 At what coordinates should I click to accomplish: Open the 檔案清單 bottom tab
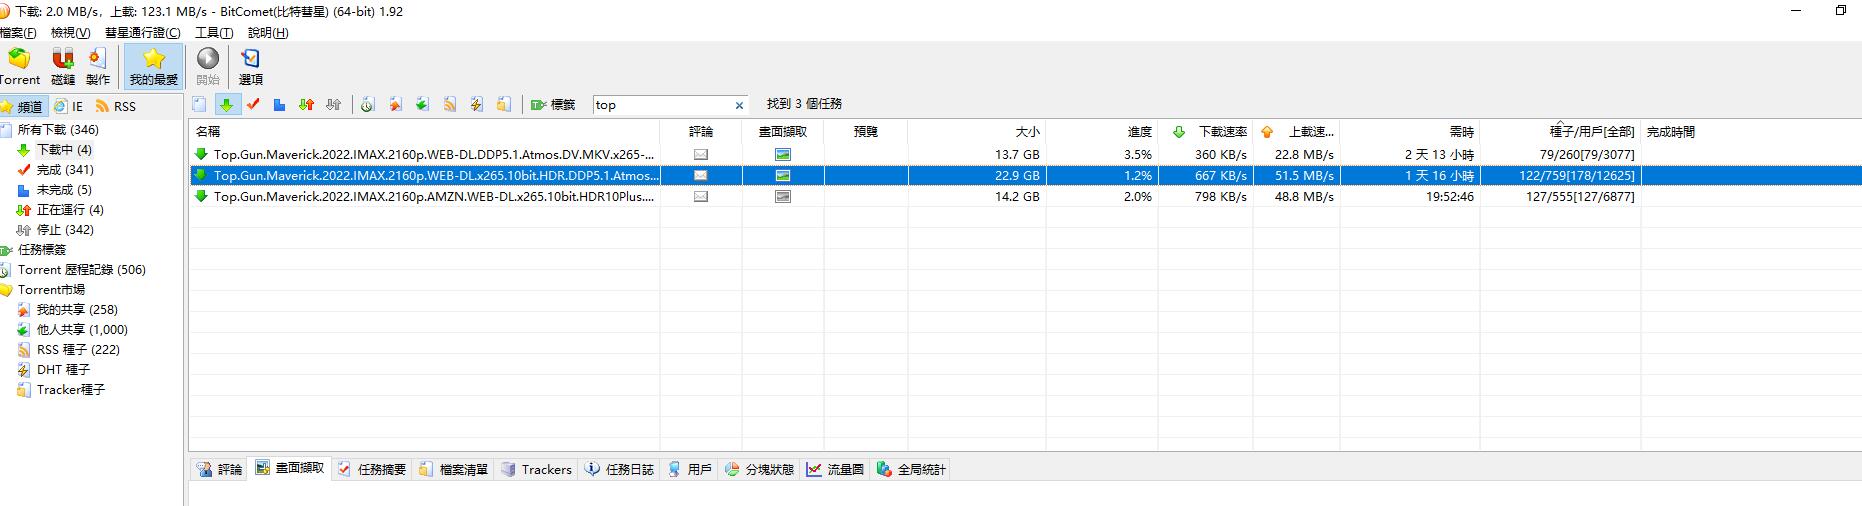(453, 469)
